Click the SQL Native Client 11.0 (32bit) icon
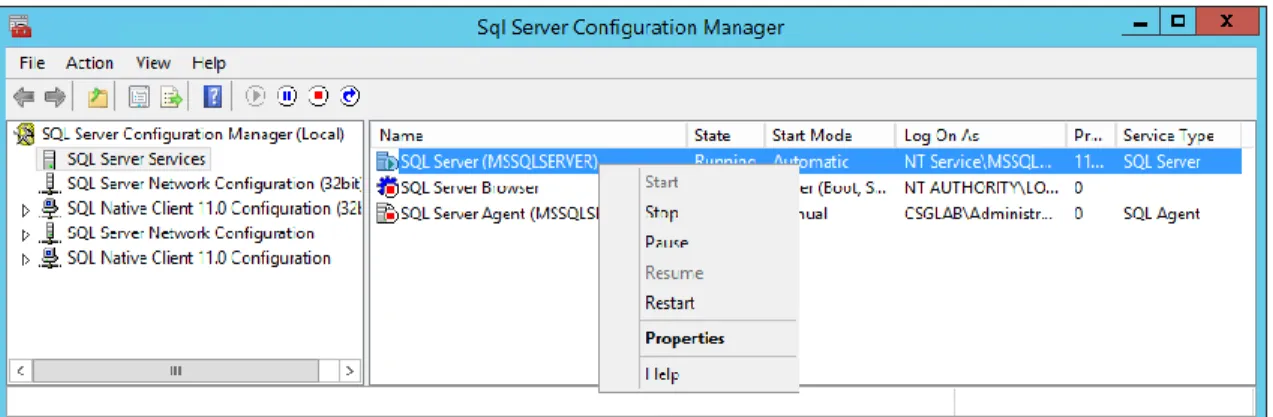Viewport: 1273px width, 417px height. tap(51, 209)
